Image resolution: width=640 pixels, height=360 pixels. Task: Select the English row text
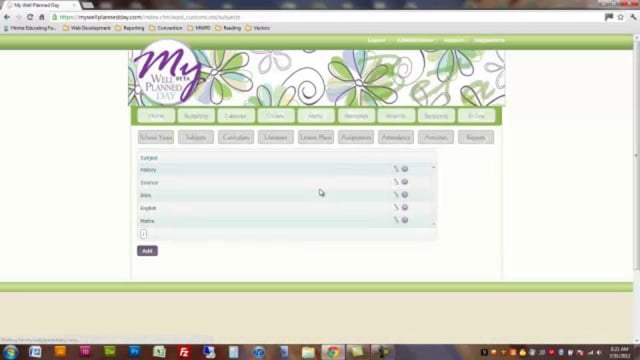[x=148, y=208]
